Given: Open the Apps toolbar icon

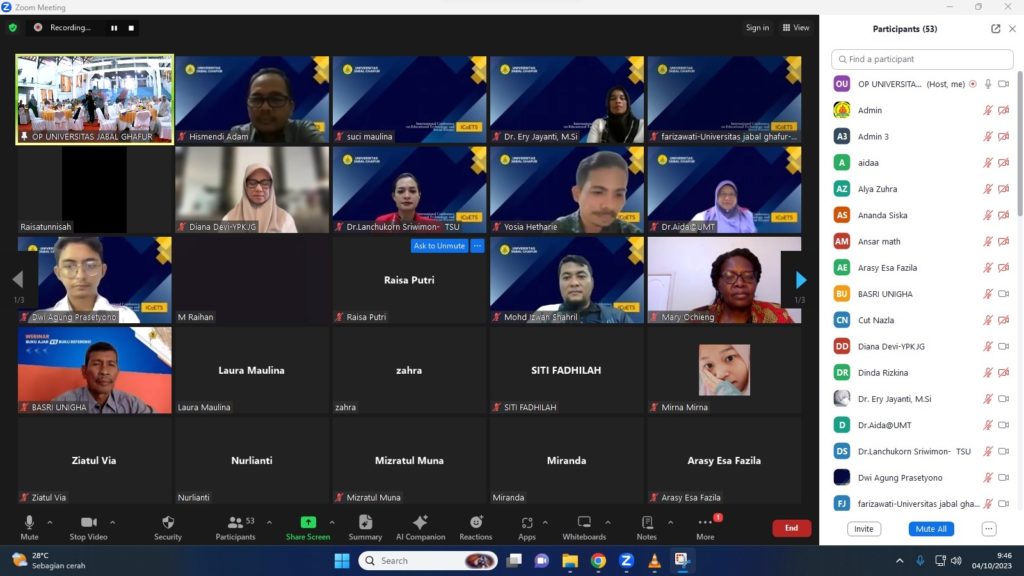Looking at the screenshot, I should [526, 522].
